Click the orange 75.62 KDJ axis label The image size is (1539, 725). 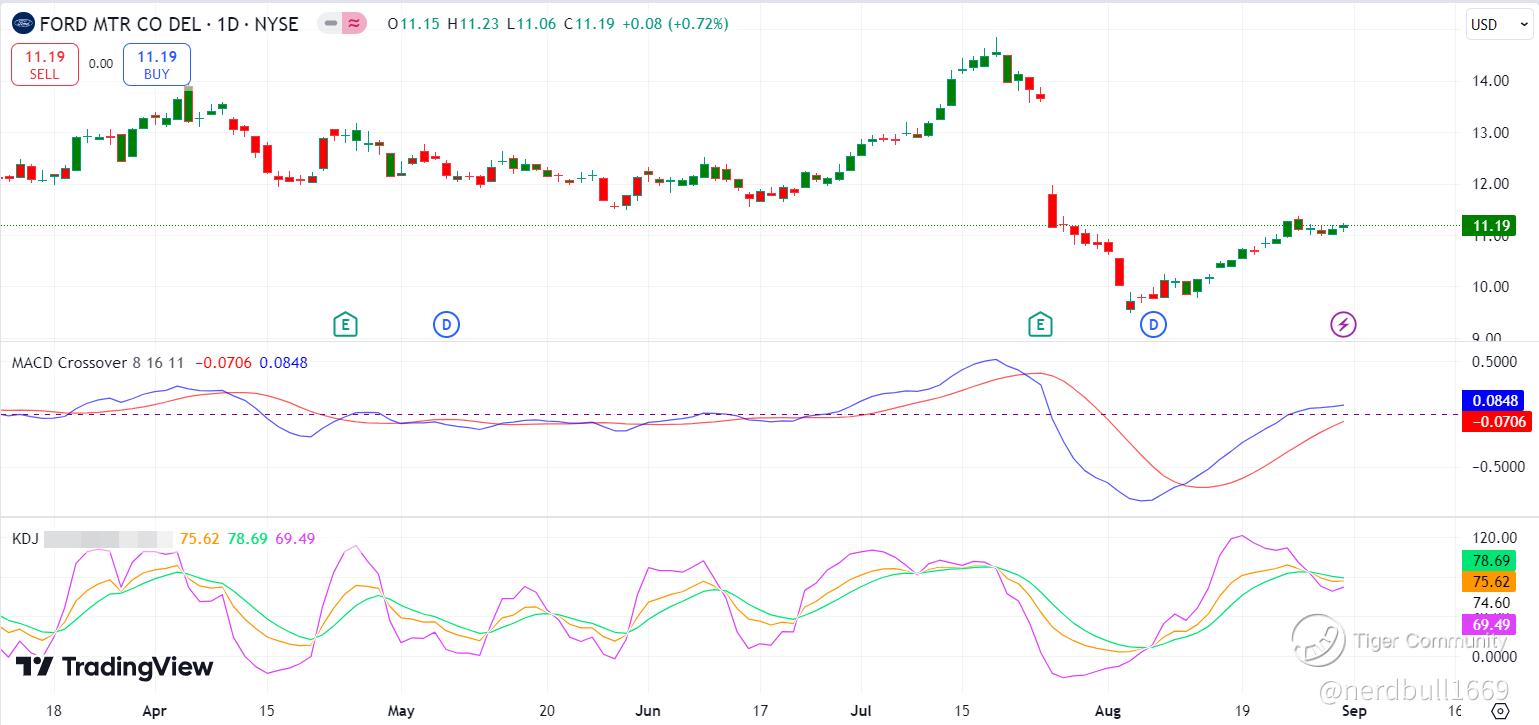coord(1488,582)
